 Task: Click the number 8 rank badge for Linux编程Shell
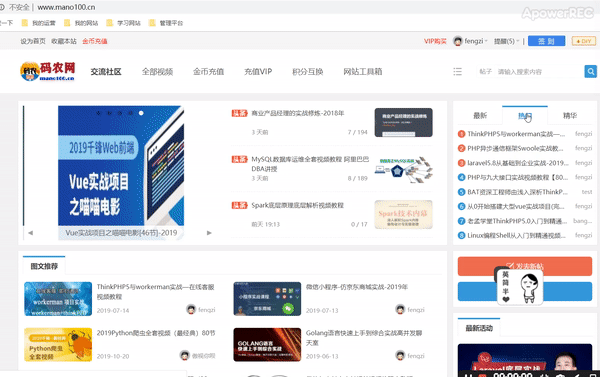[x=461, y=235]
